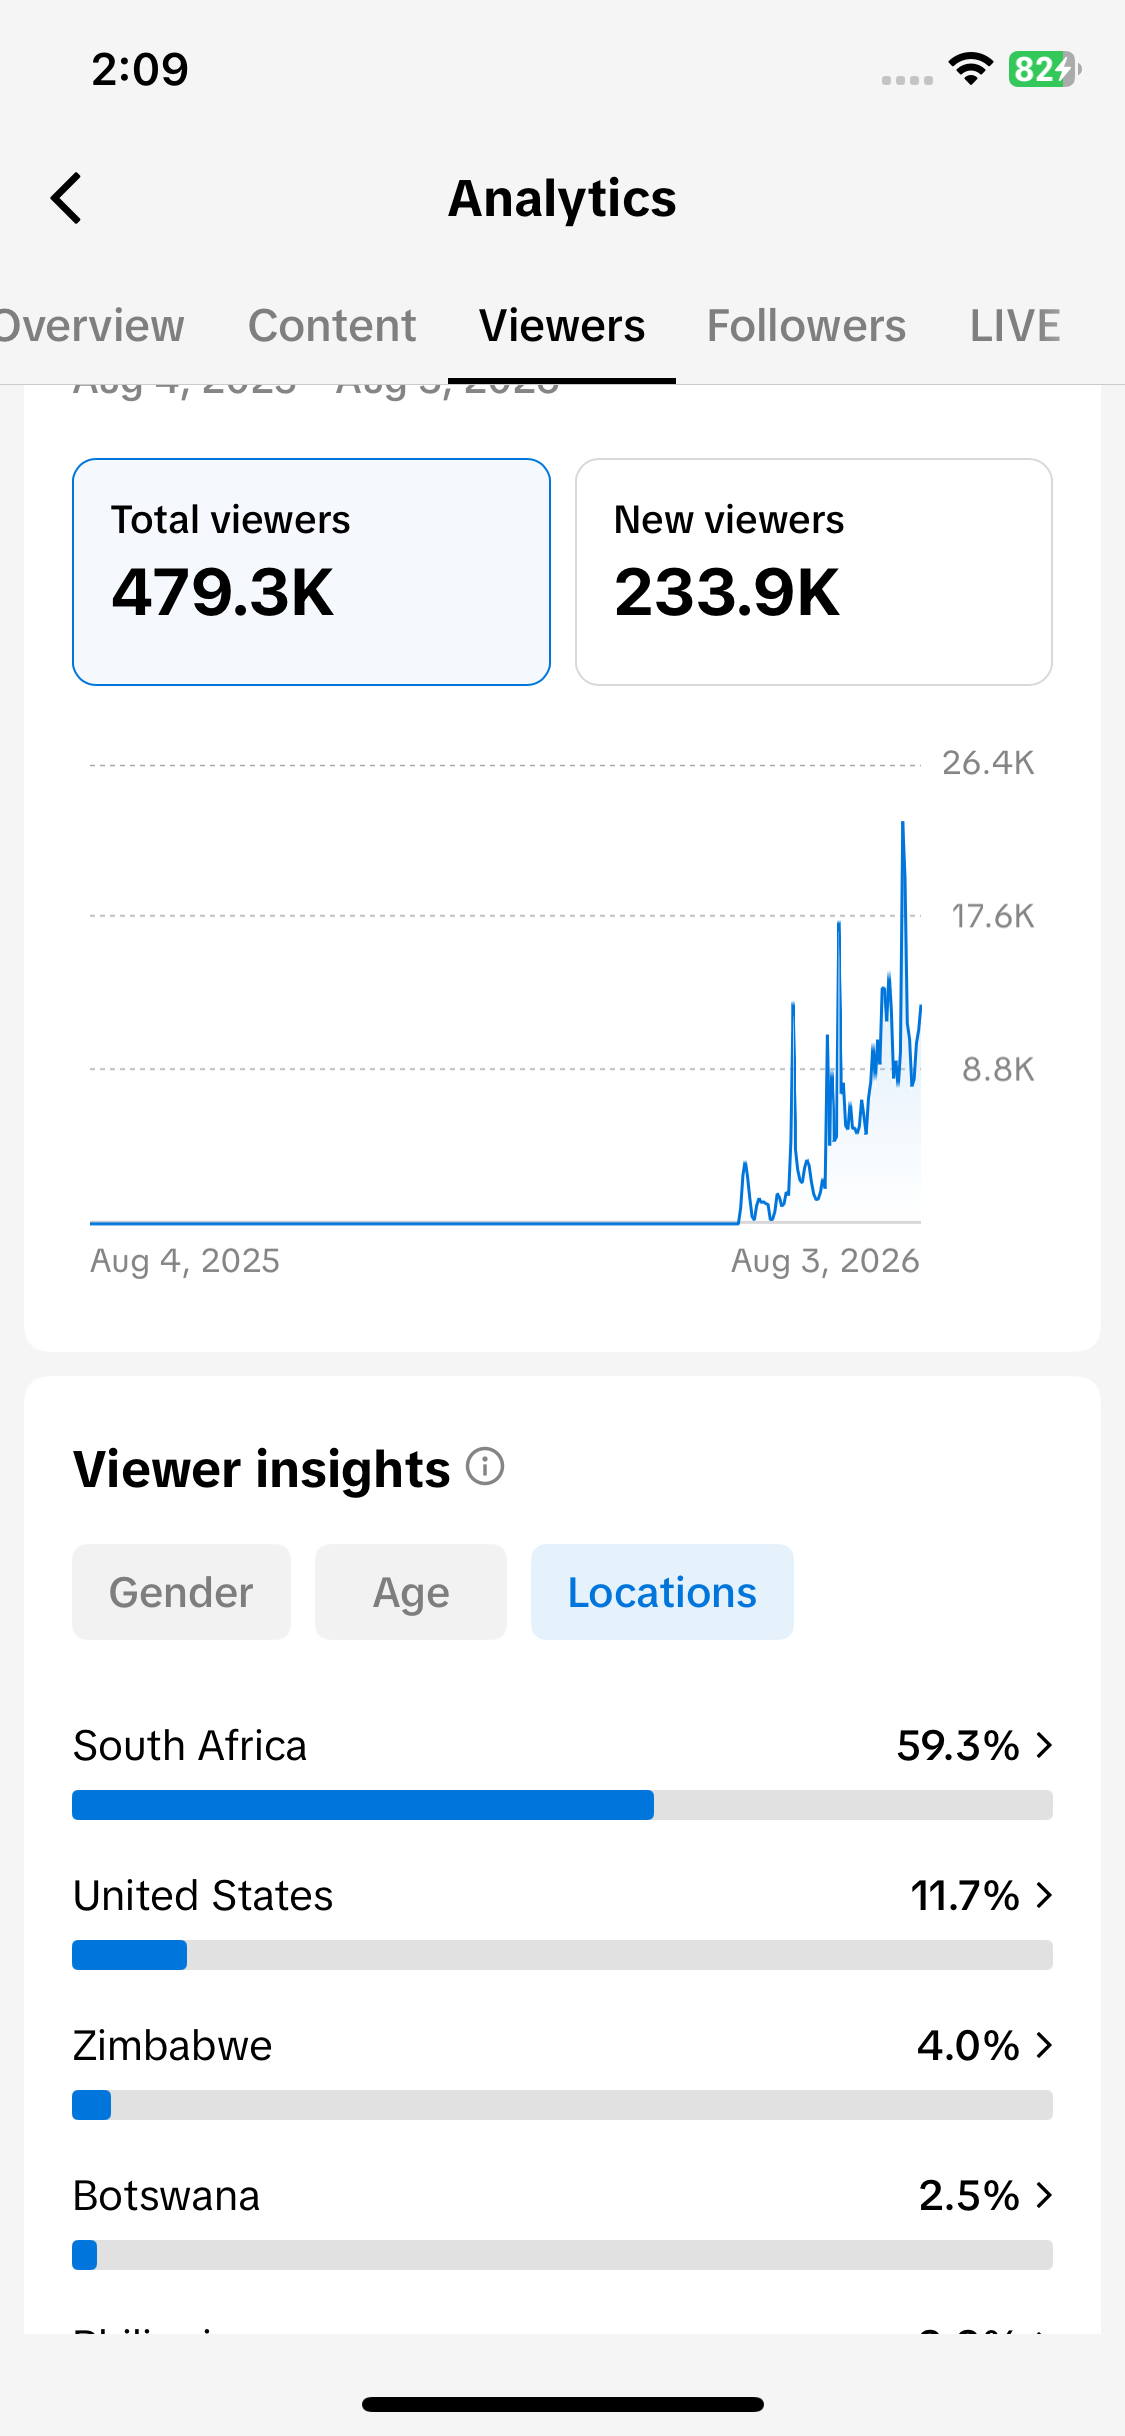The image size is (1125, 2436).
Task: Open the Viewer insights info icon
Action: 485,1467
